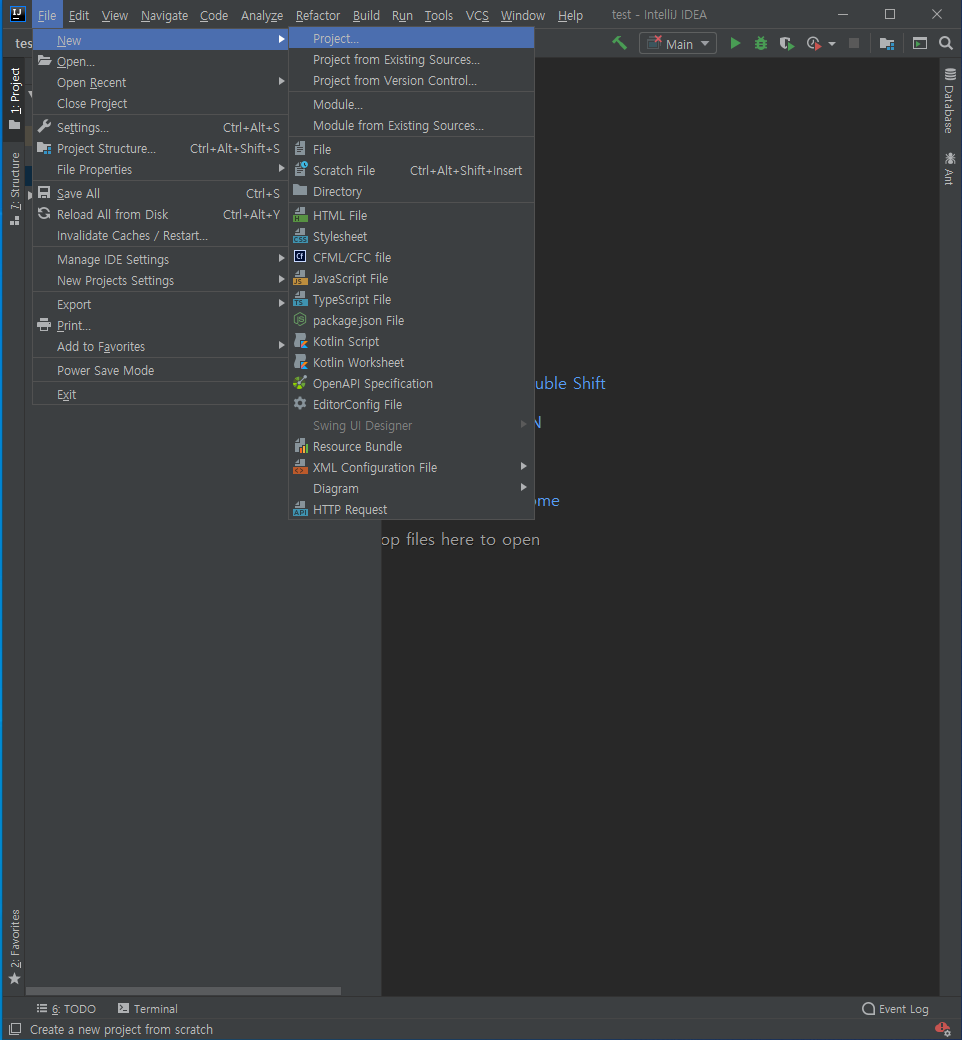Open the Database tool window

coord(950,101)
